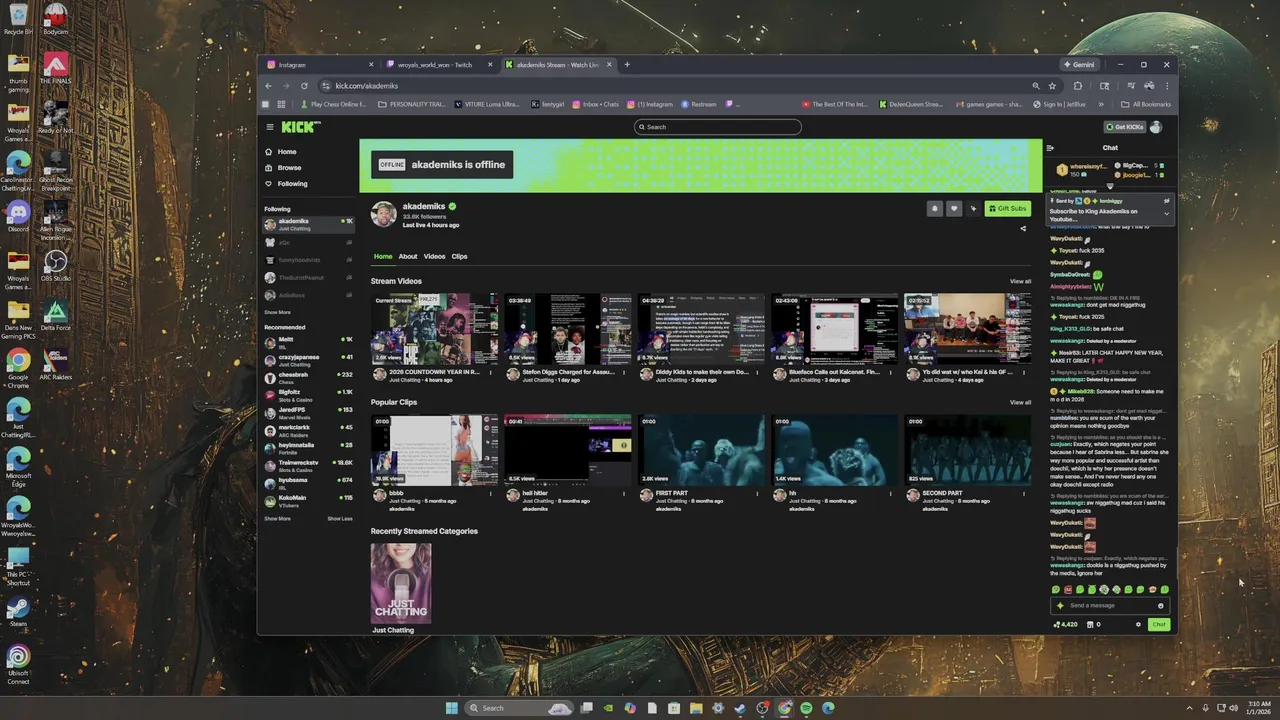1280x720 pixels.
Task: Open SECOND PART clip thumbnail
Action: coord(968,450)
